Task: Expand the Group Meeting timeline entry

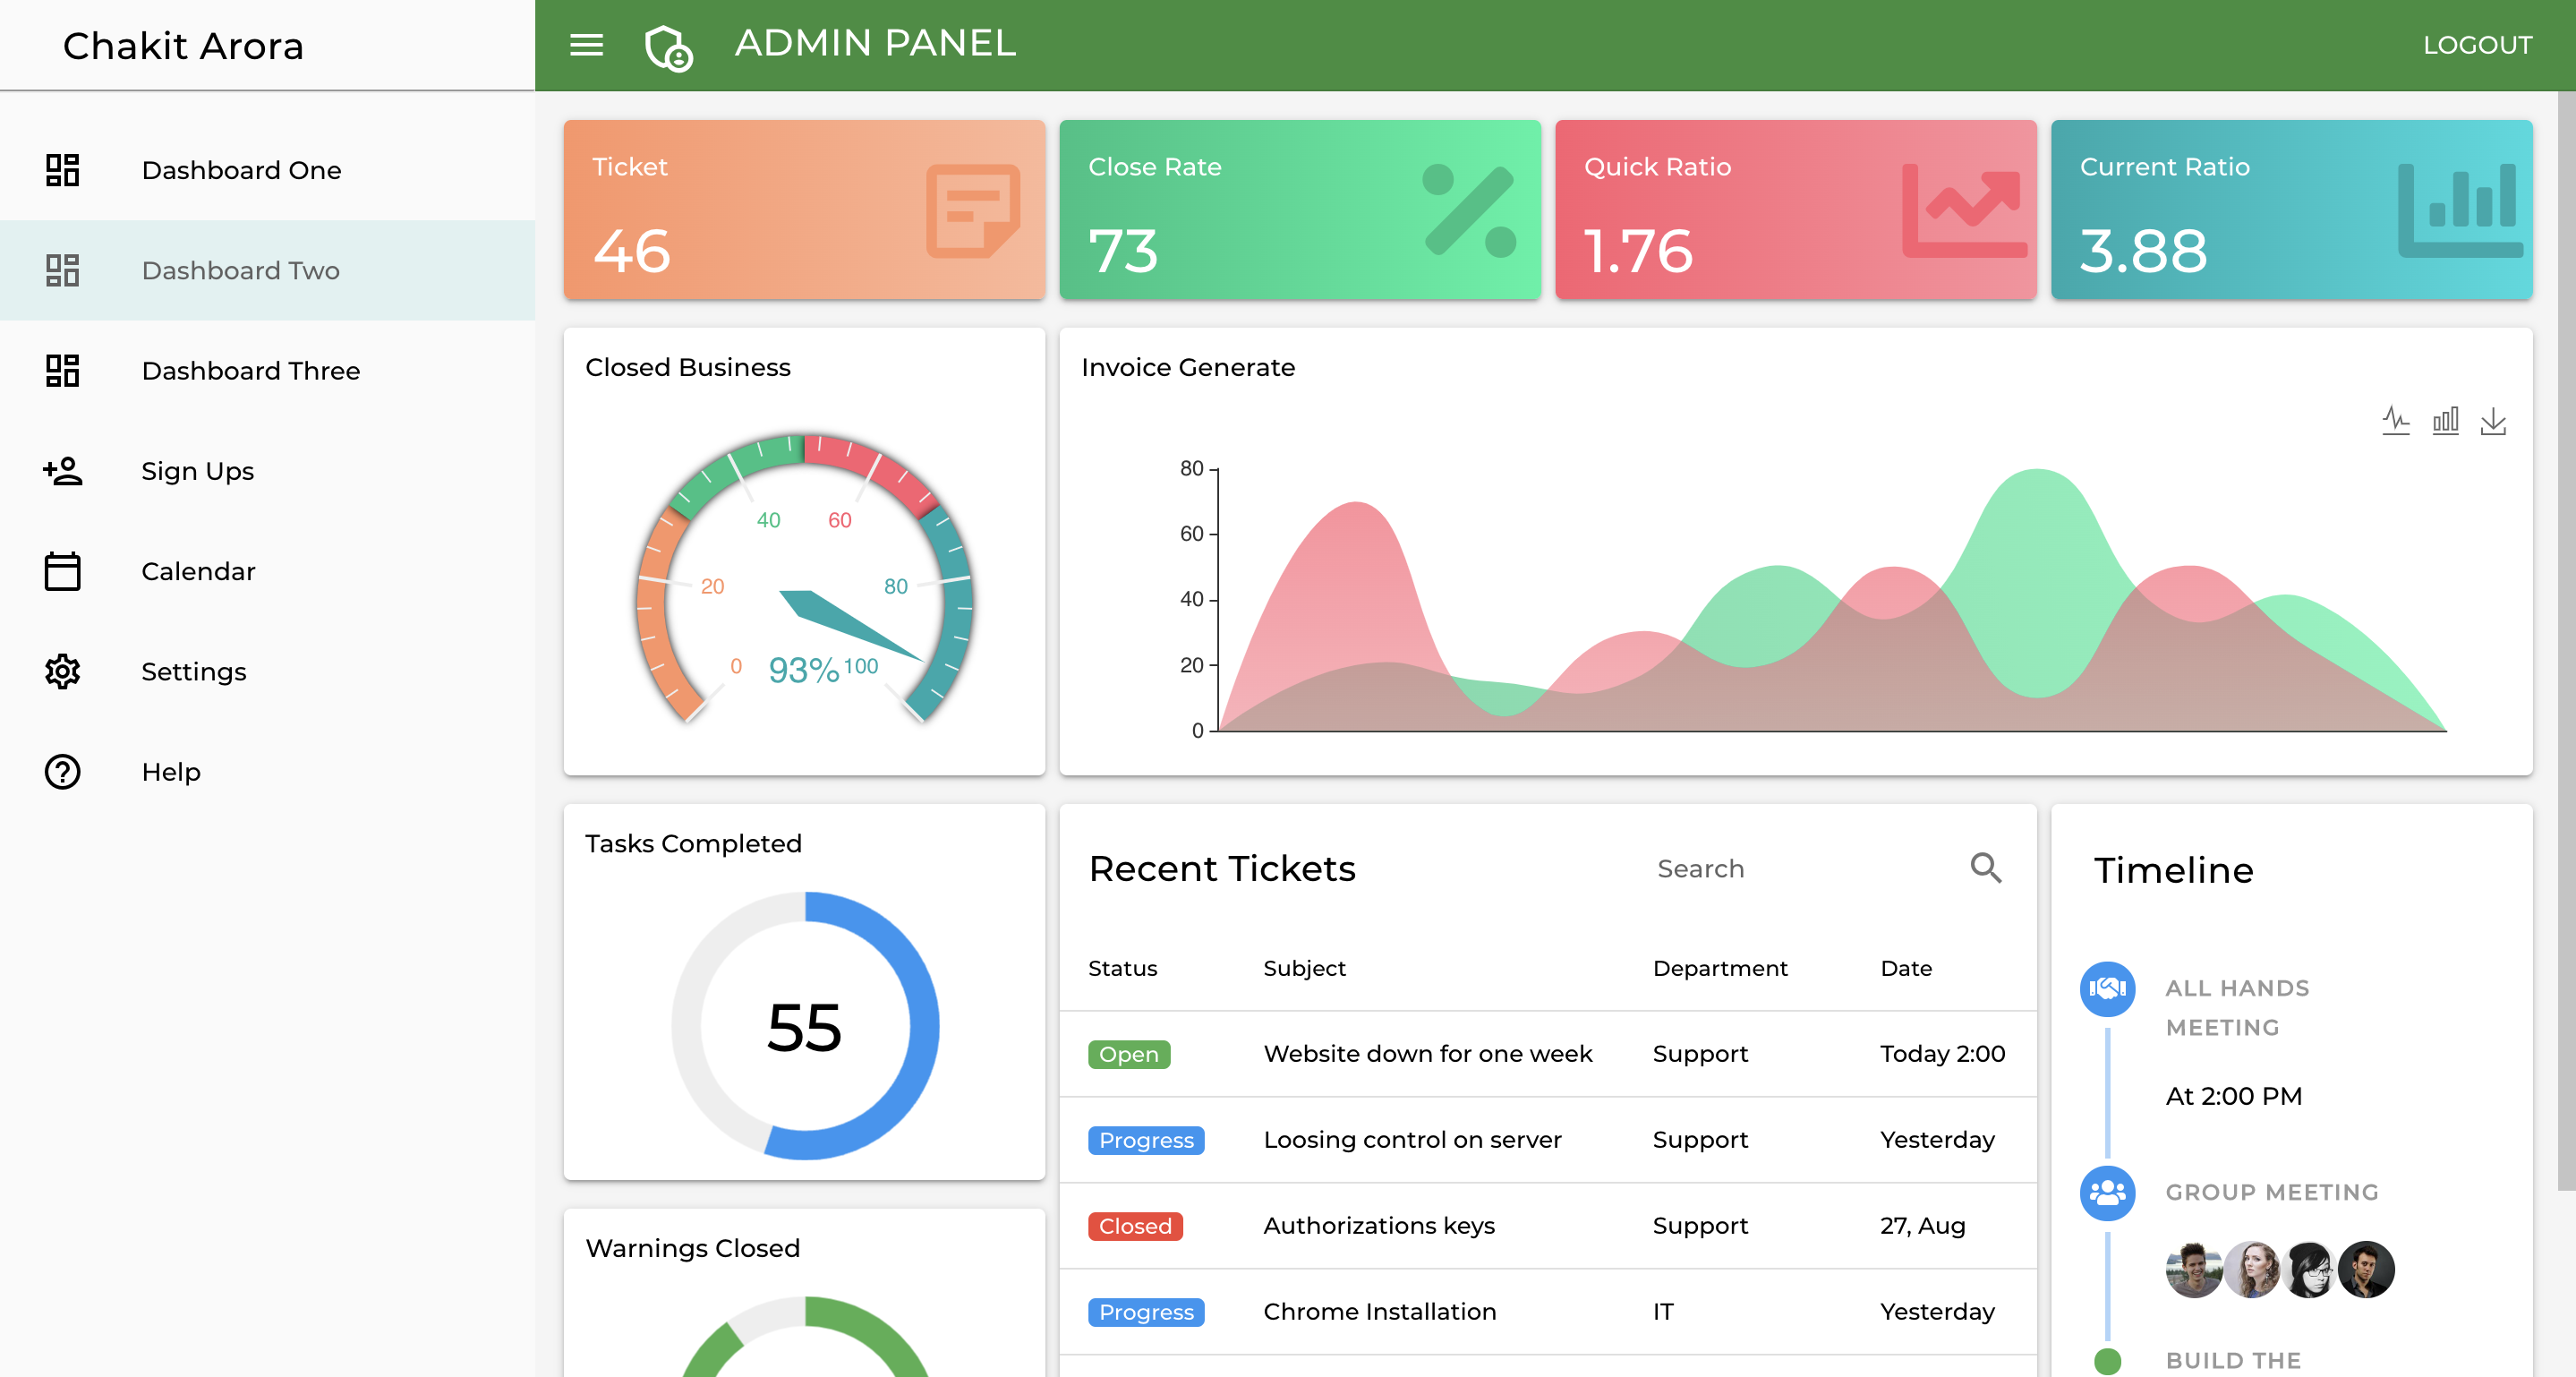Action: 2273,1192
